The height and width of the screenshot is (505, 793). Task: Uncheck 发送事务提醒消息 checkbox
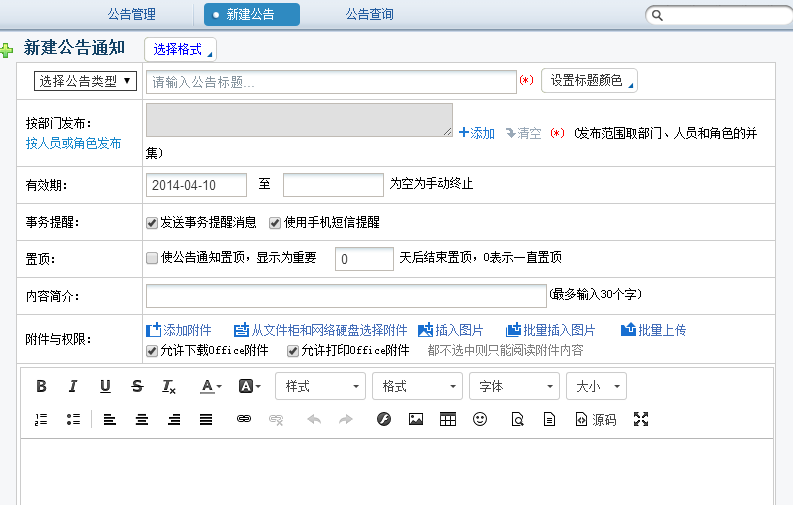point(152,222)
